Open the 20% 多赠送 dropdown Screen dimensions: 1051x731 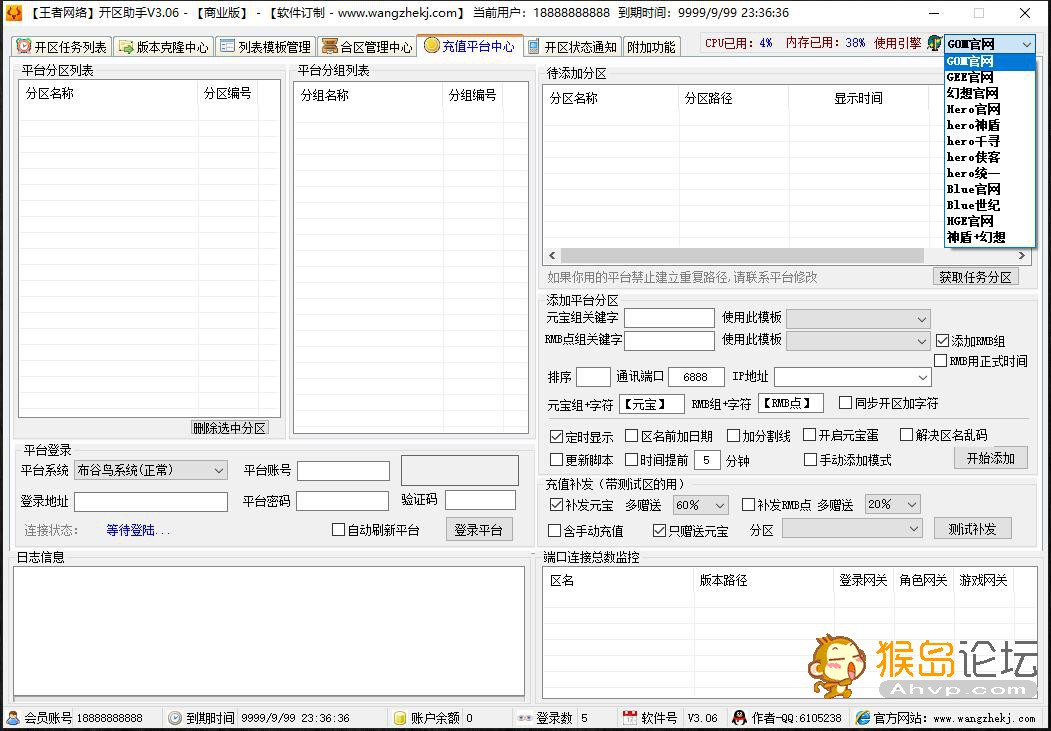pos(891,505)
